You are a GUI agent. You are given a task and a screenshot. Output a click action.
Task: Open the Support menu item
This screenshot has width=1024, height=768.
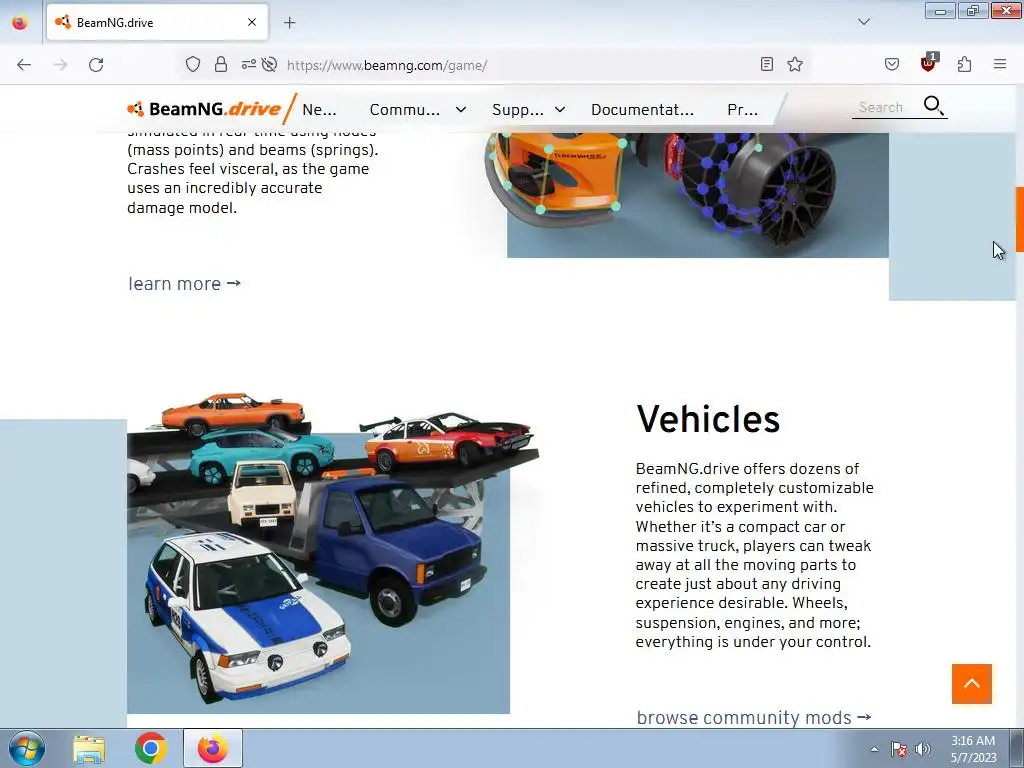(x=518, y=110)
